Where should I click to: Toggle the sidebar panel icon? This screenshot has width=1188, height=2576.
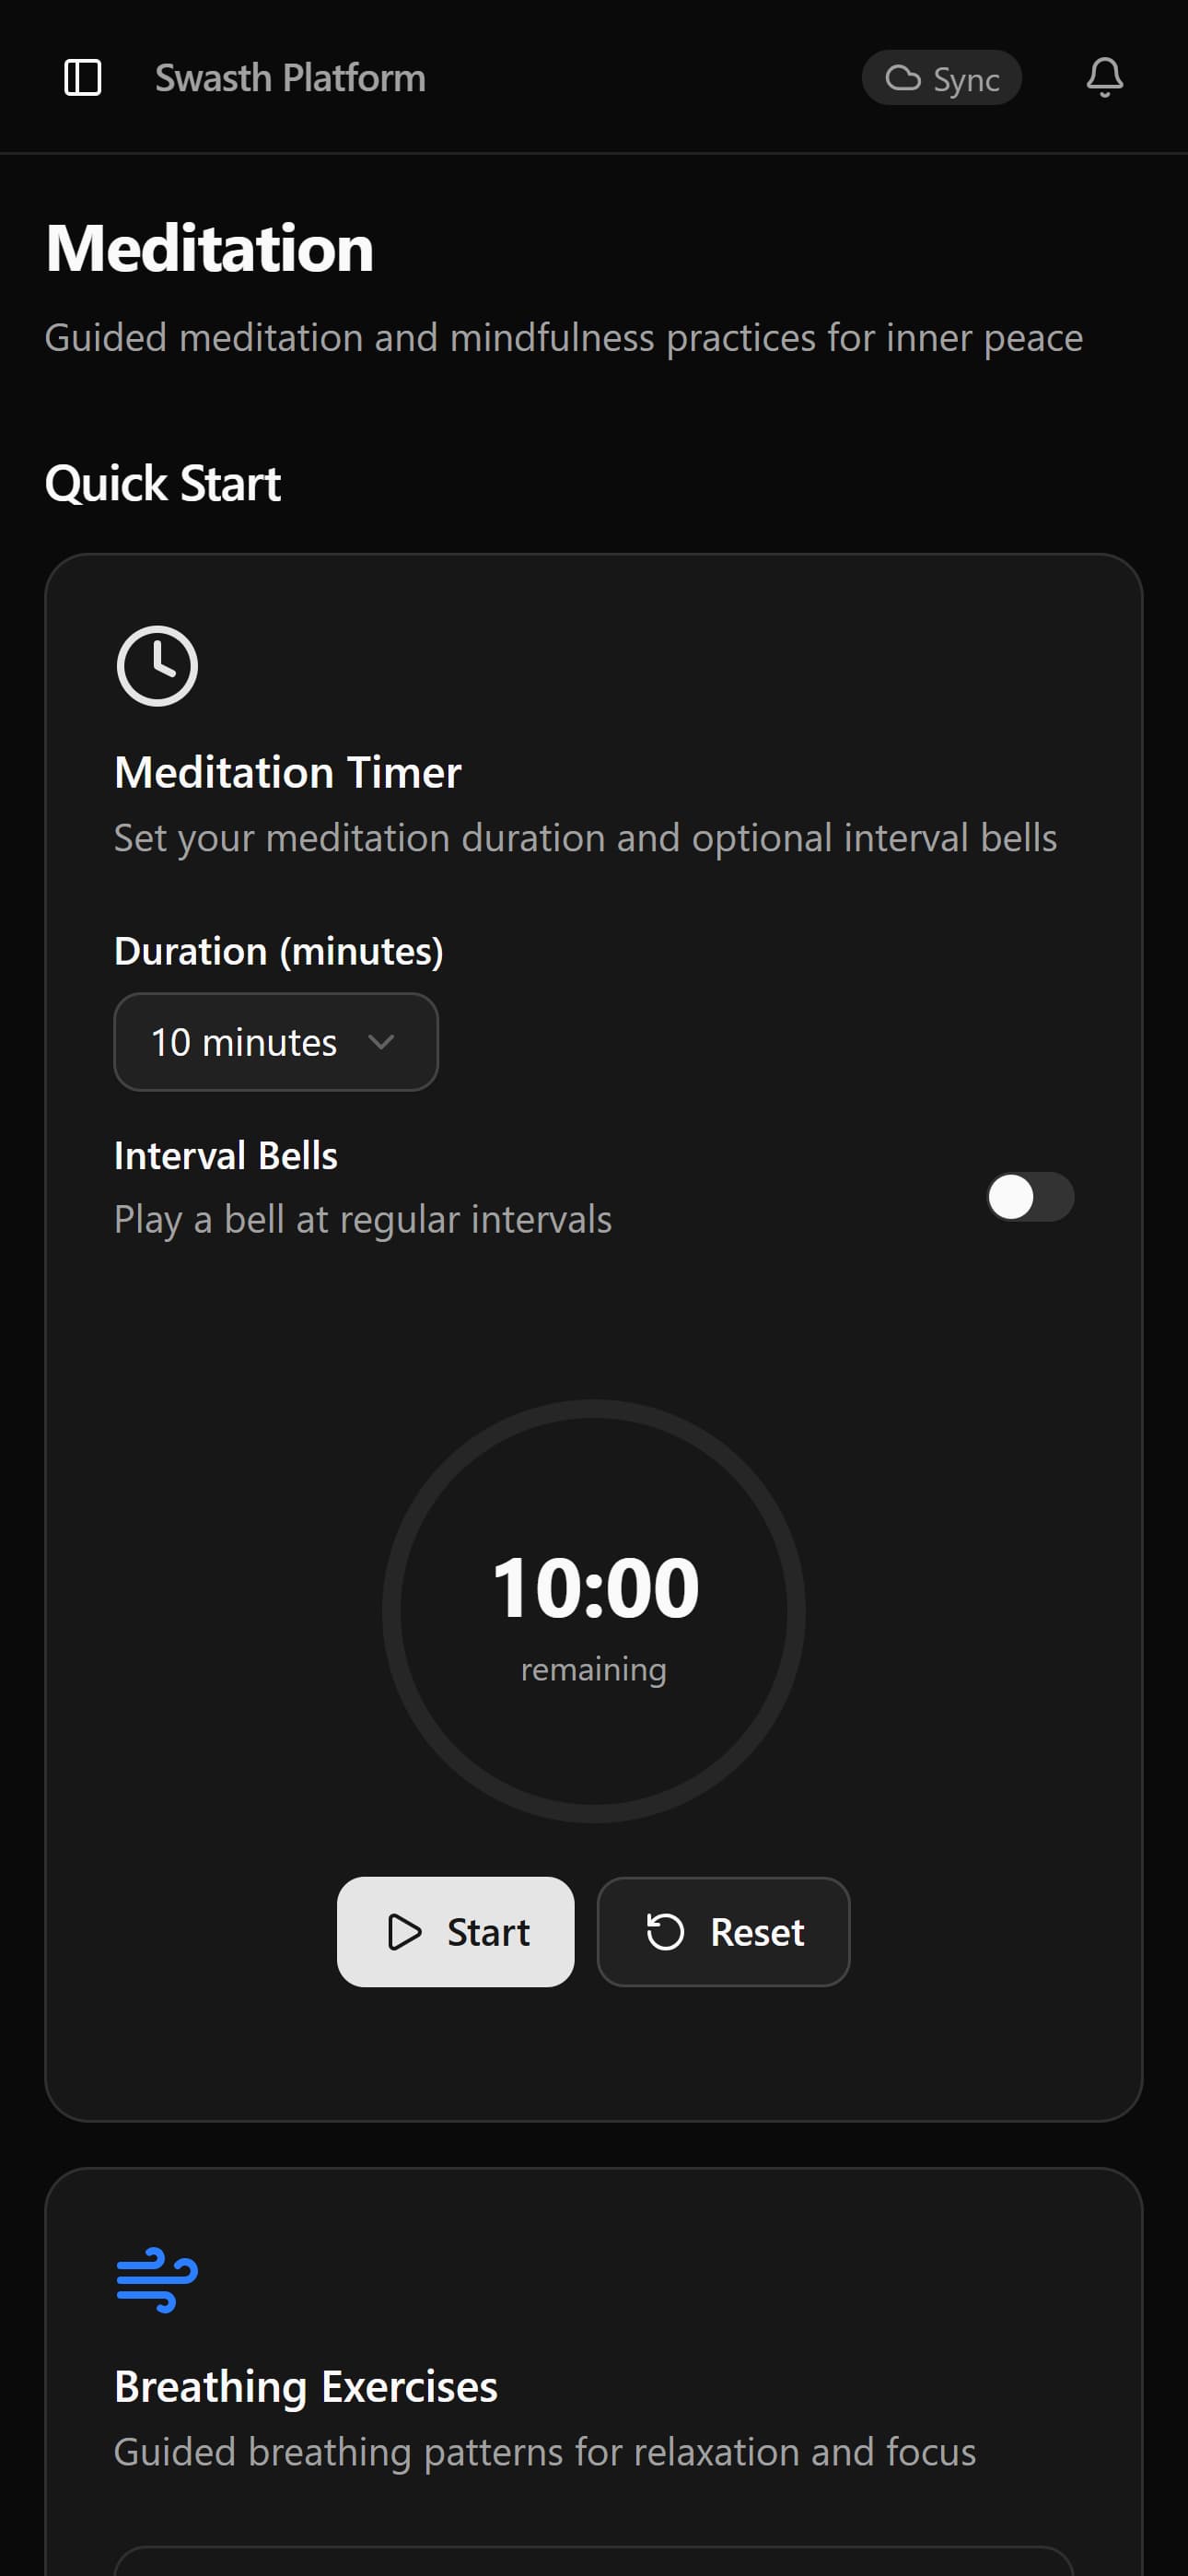pyautogui.click(x=83, y=77)
